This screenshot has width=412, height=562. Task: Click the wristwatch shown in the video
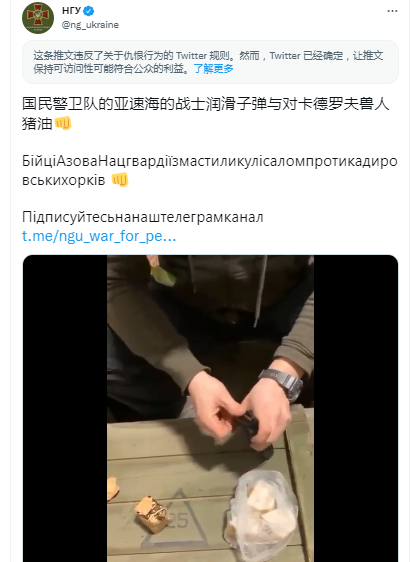(284, 384)
